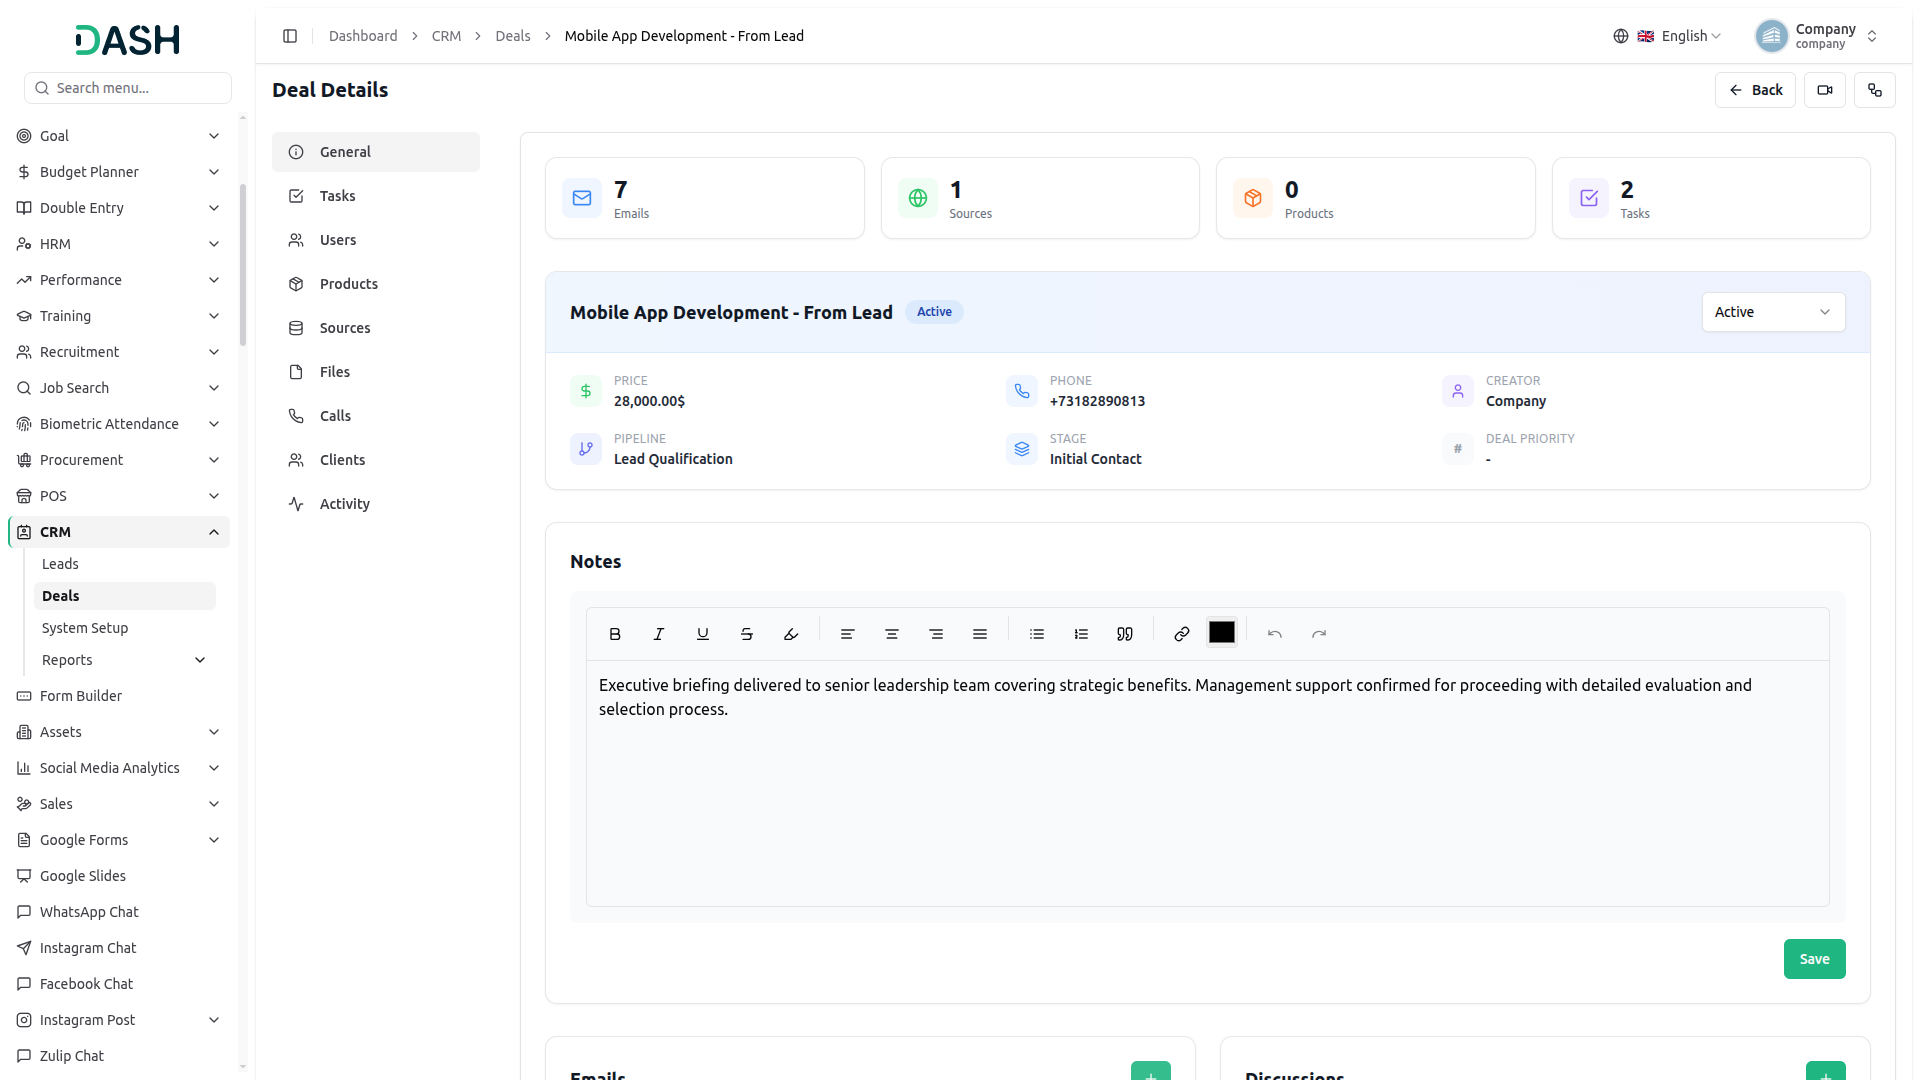Click the DASH logo
This screenshot has height=1080, width=1920.
click(x=127, y=40)
